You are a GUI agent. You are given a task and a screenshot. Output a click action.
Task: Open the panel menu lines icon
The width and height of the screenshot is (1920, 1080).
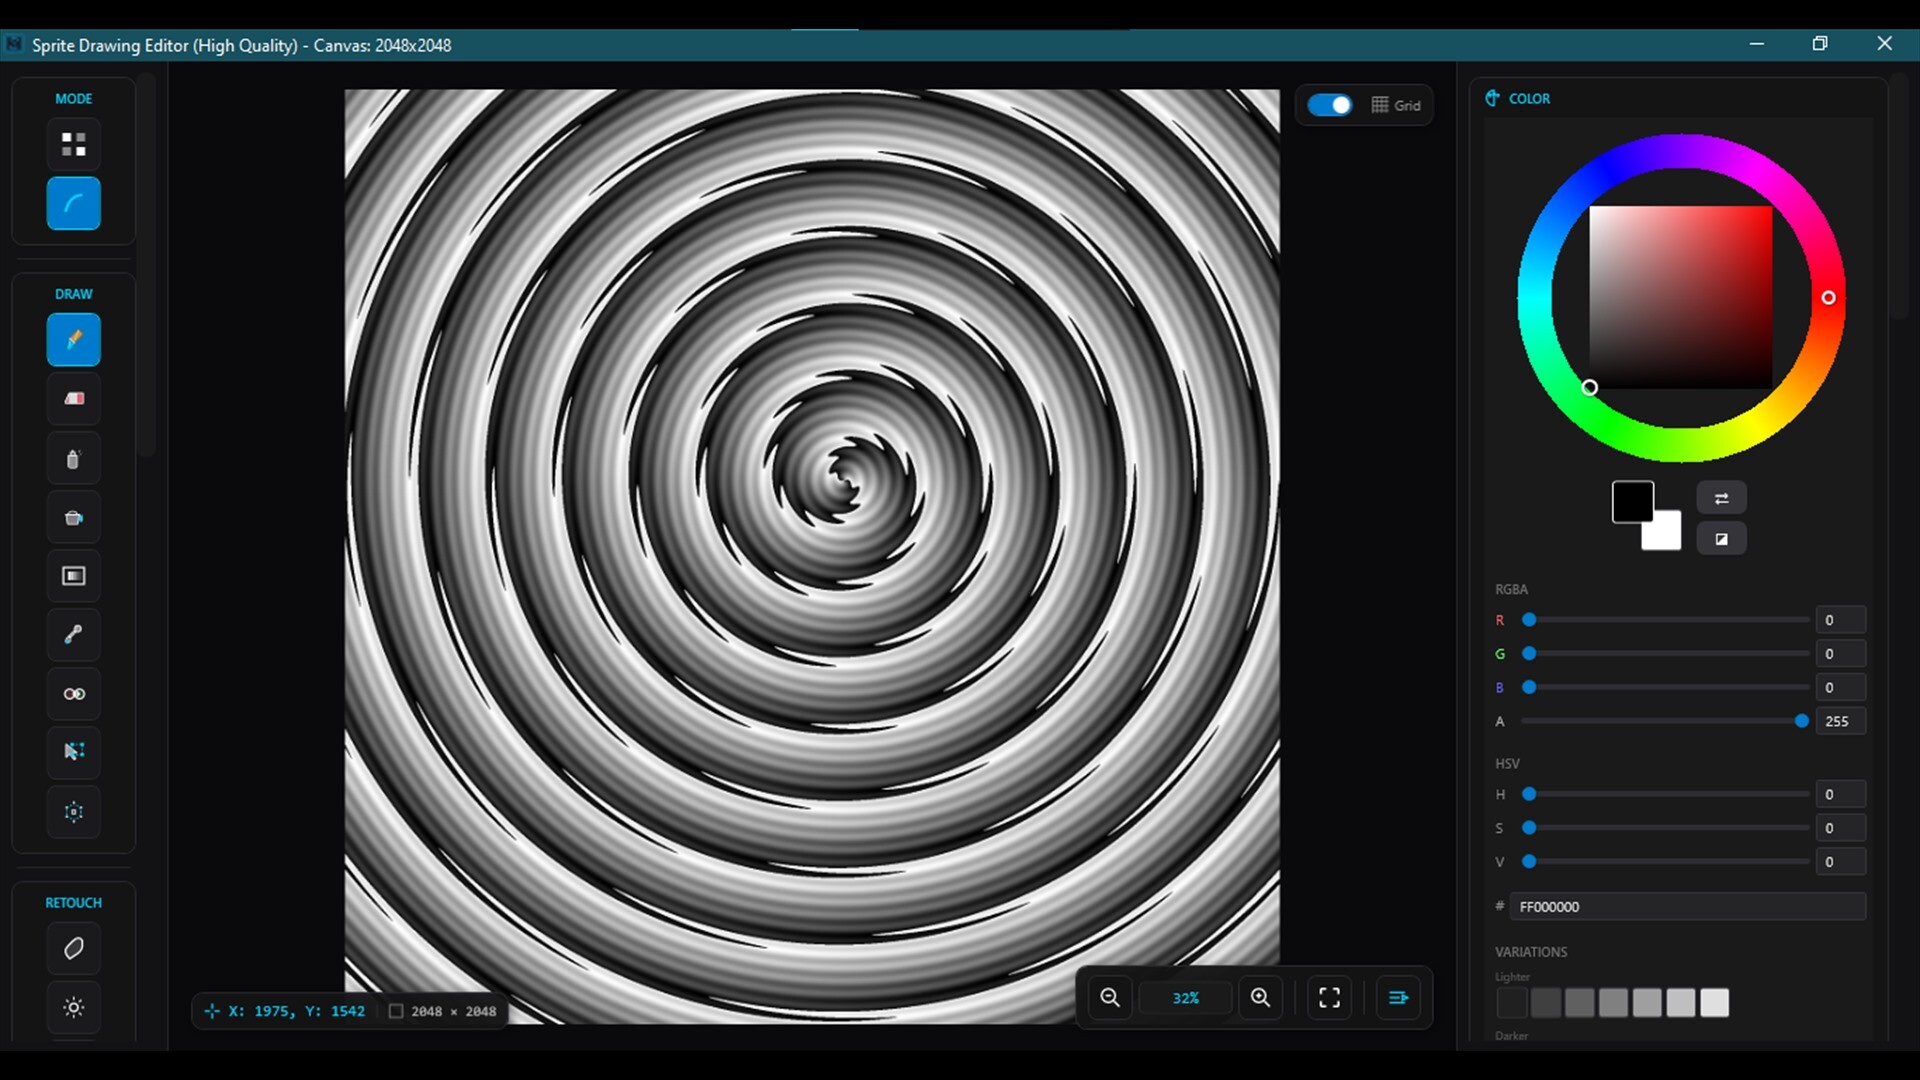point(1398,998)
